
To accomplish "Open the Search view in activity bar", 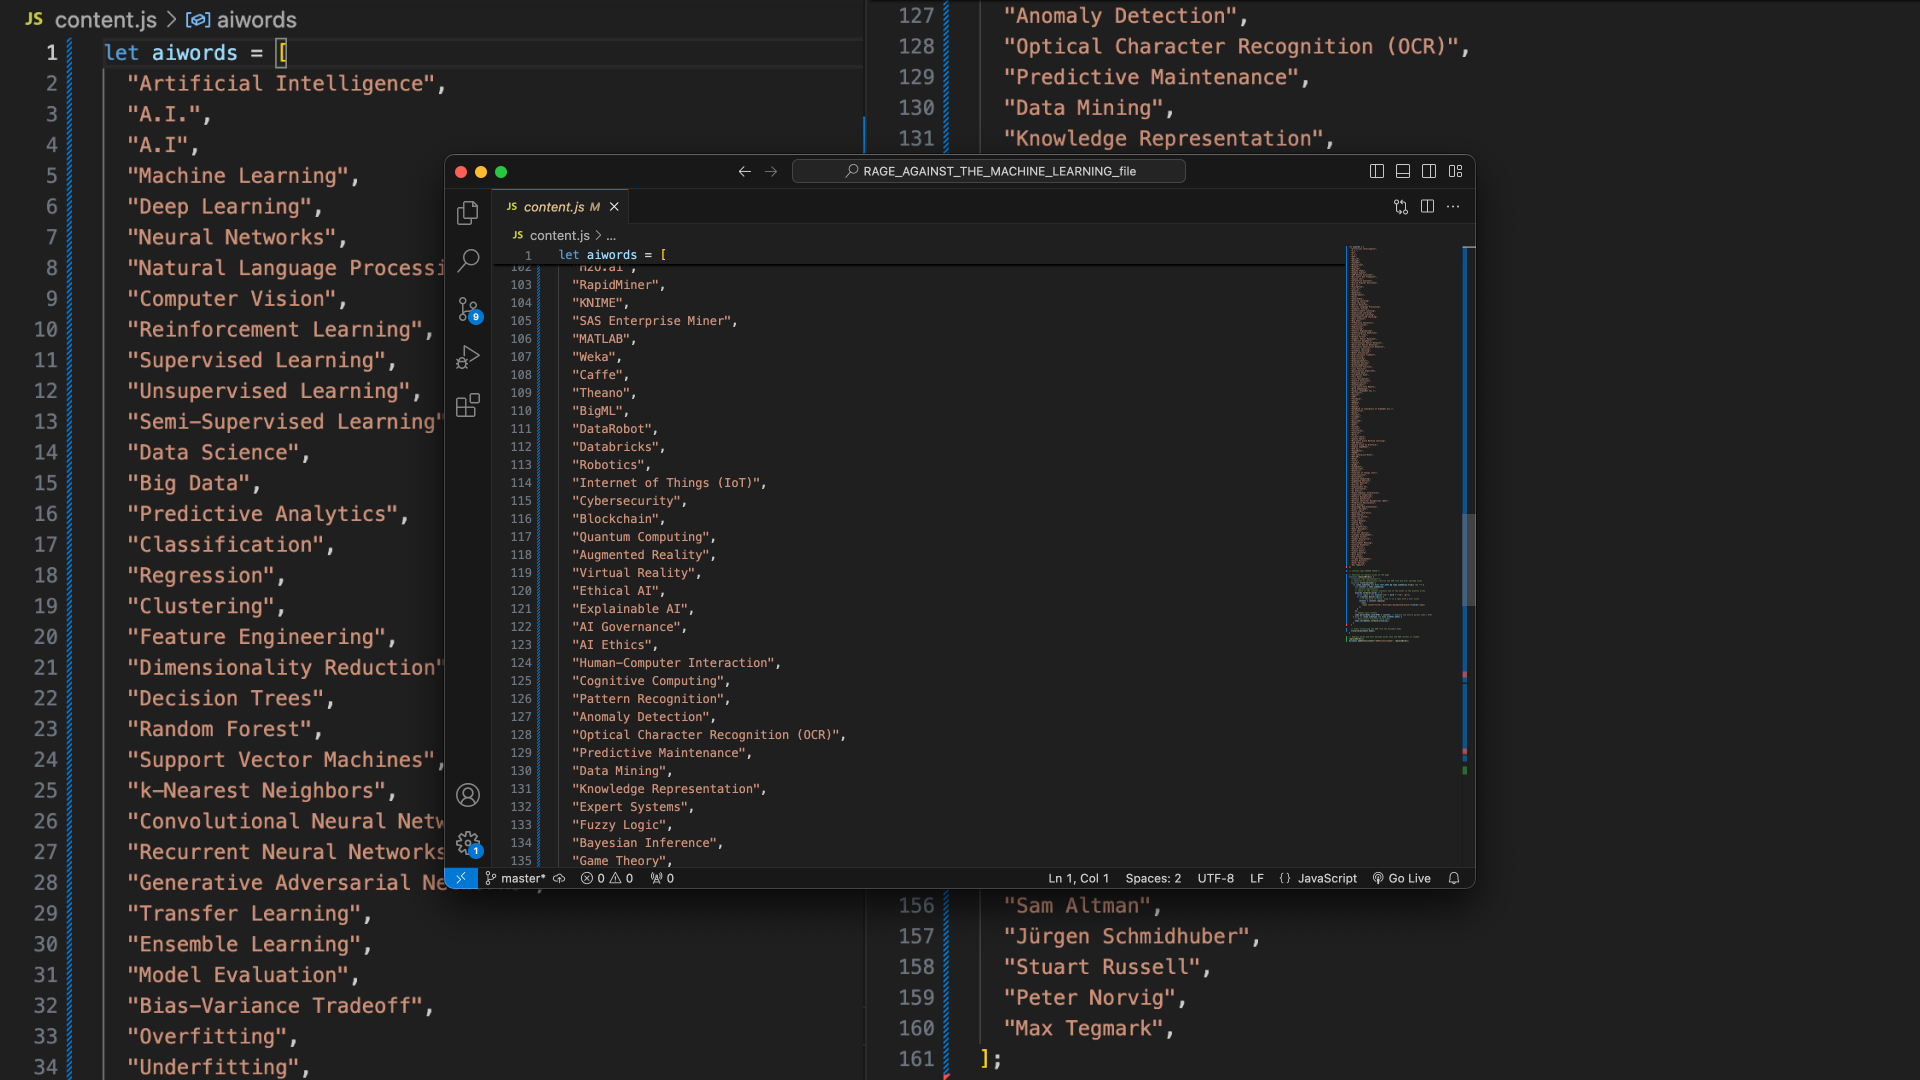I will click(467, 261).
